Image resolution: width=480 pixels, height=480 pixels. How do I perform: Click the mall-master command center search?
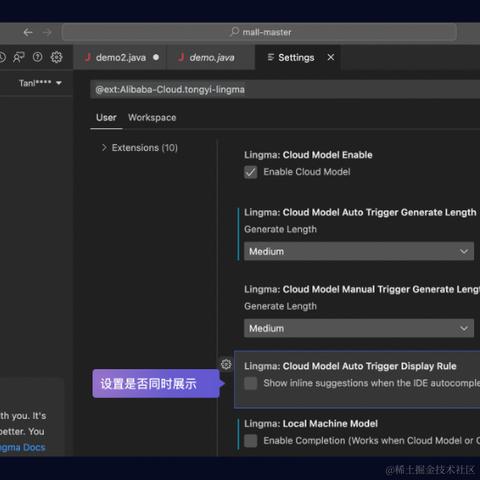(259, 32)
